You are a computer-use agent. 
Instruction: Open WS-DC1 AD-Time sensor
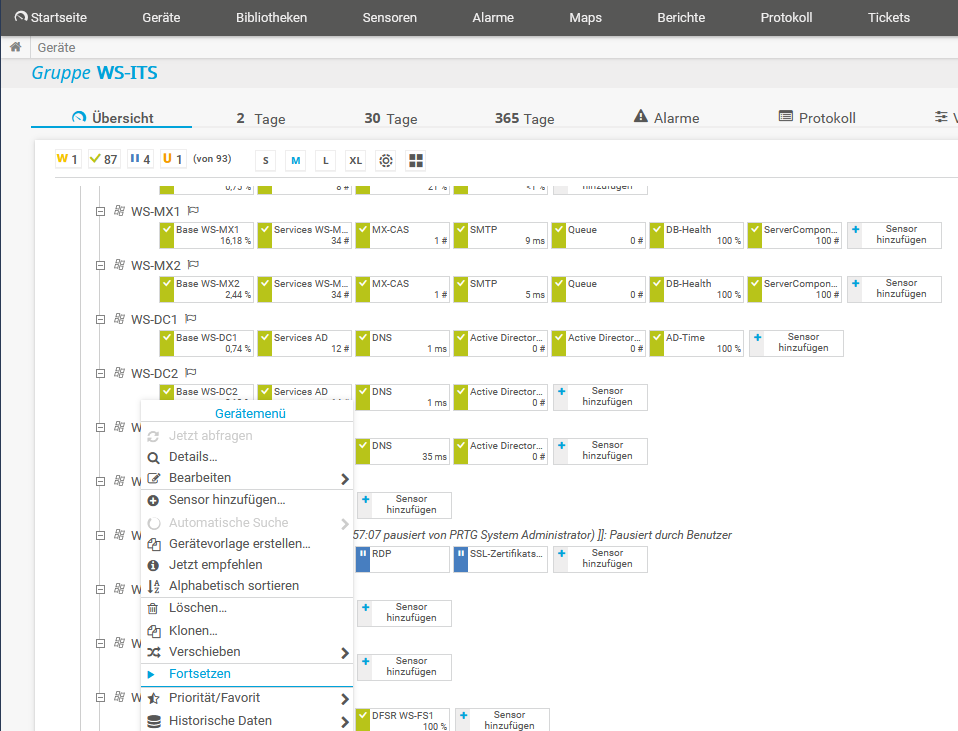point(696,343)
